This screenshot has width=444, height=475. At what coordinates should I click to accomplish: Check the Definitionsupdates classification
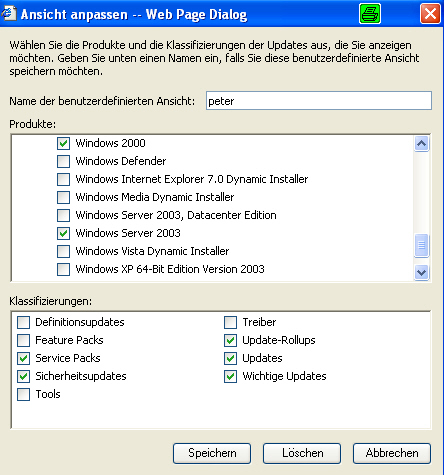coord(23,322)
